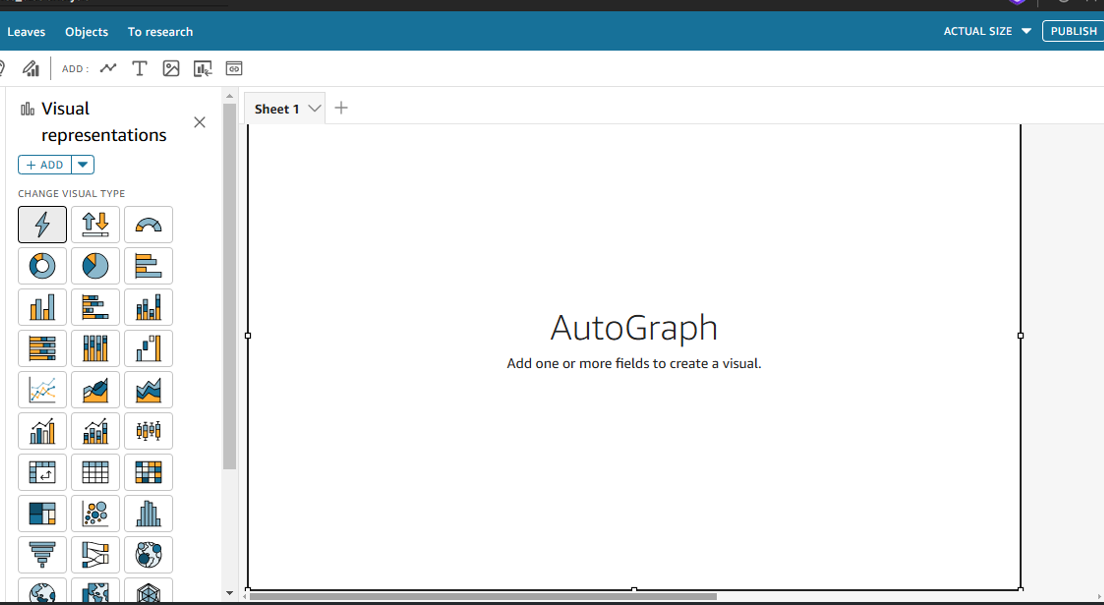Select the pie chart visual type
The width and height of the screenshot is (1104, 605).
click(95, 266)
